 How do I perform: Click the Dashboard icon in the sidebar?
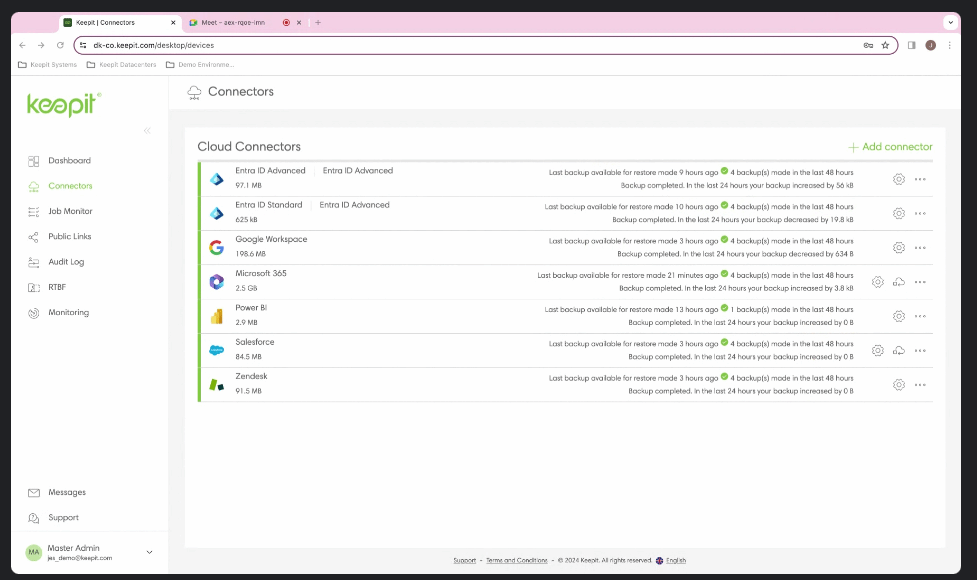click(34, 161)
